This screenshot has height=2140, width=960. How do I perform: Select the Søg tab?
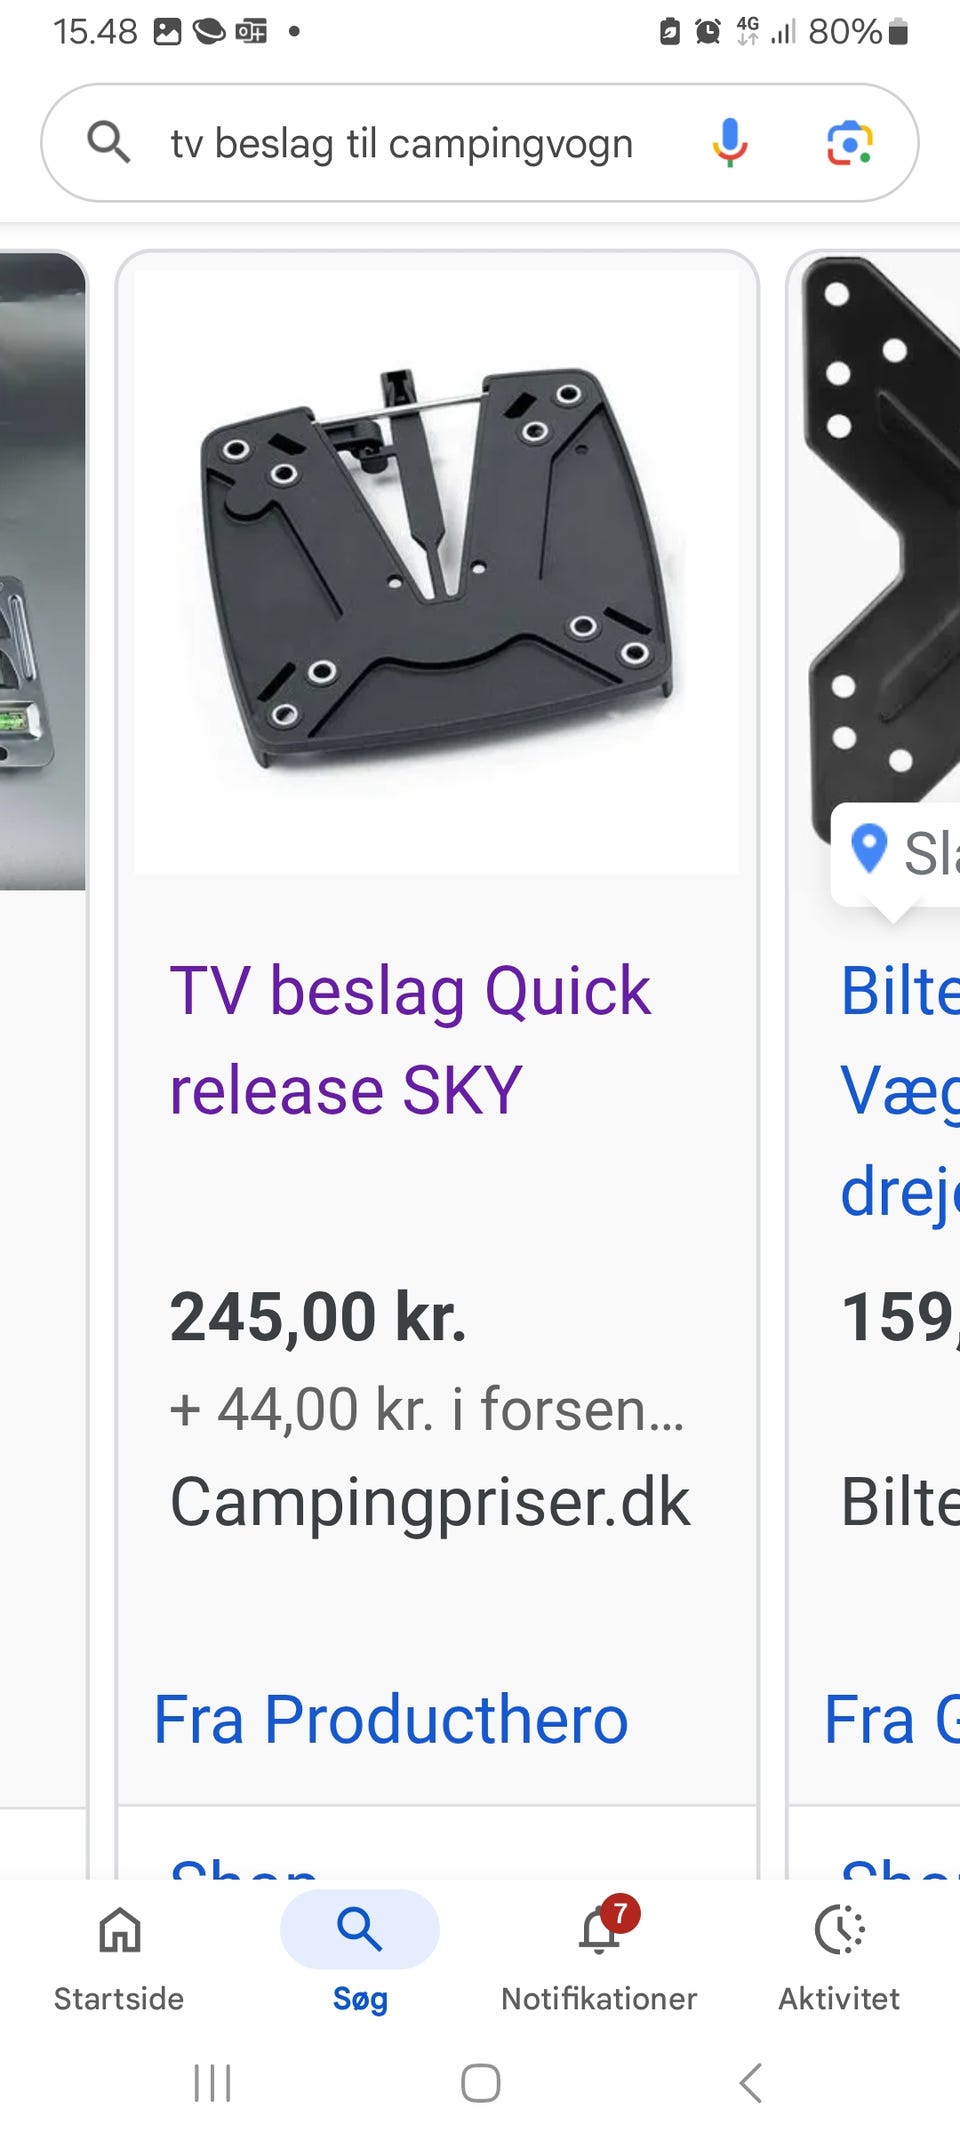[360, 1957]
